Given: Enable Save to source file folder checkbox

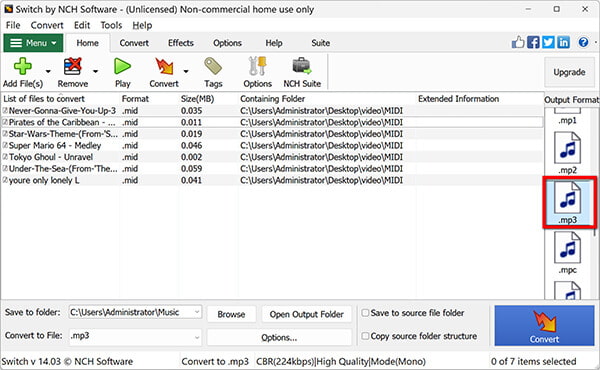Looking at the screenshot, I should pyautogui.click(x=365, y=313).
